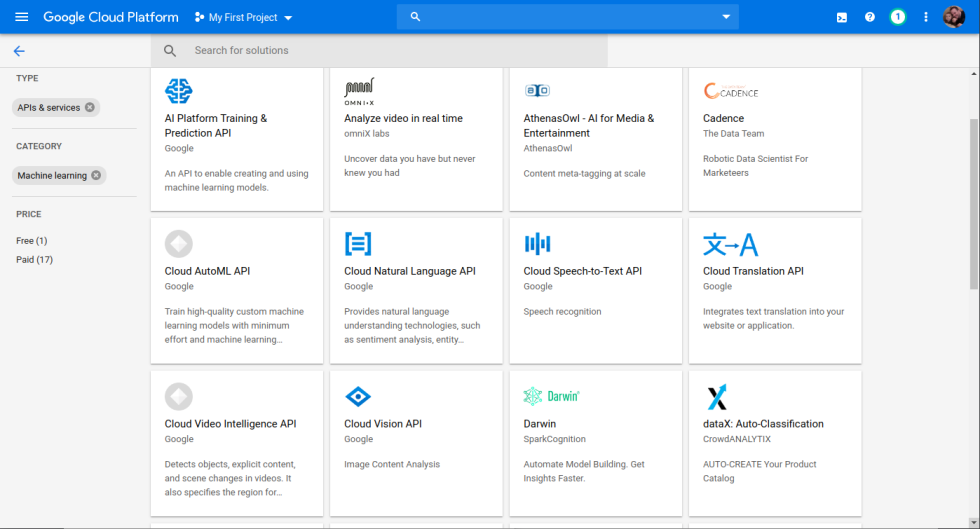Expand the My First Project selector
980x529 pixels.
[x=244, y=18]
